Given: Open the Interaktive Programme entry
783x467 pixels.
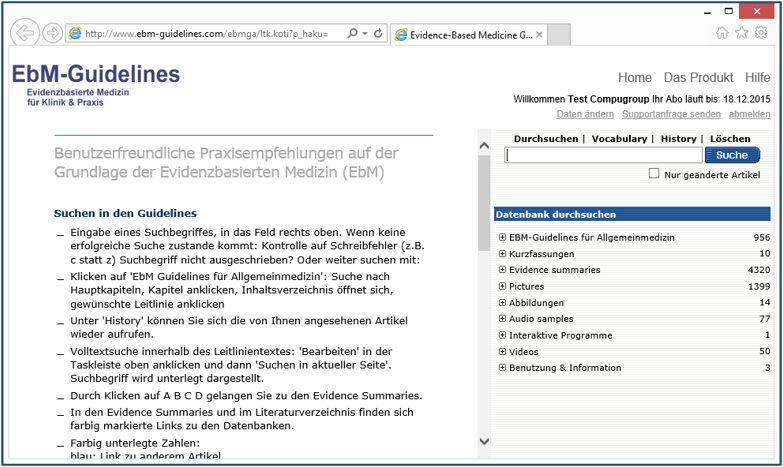Looking at the screenshot, I should [561, 336].
